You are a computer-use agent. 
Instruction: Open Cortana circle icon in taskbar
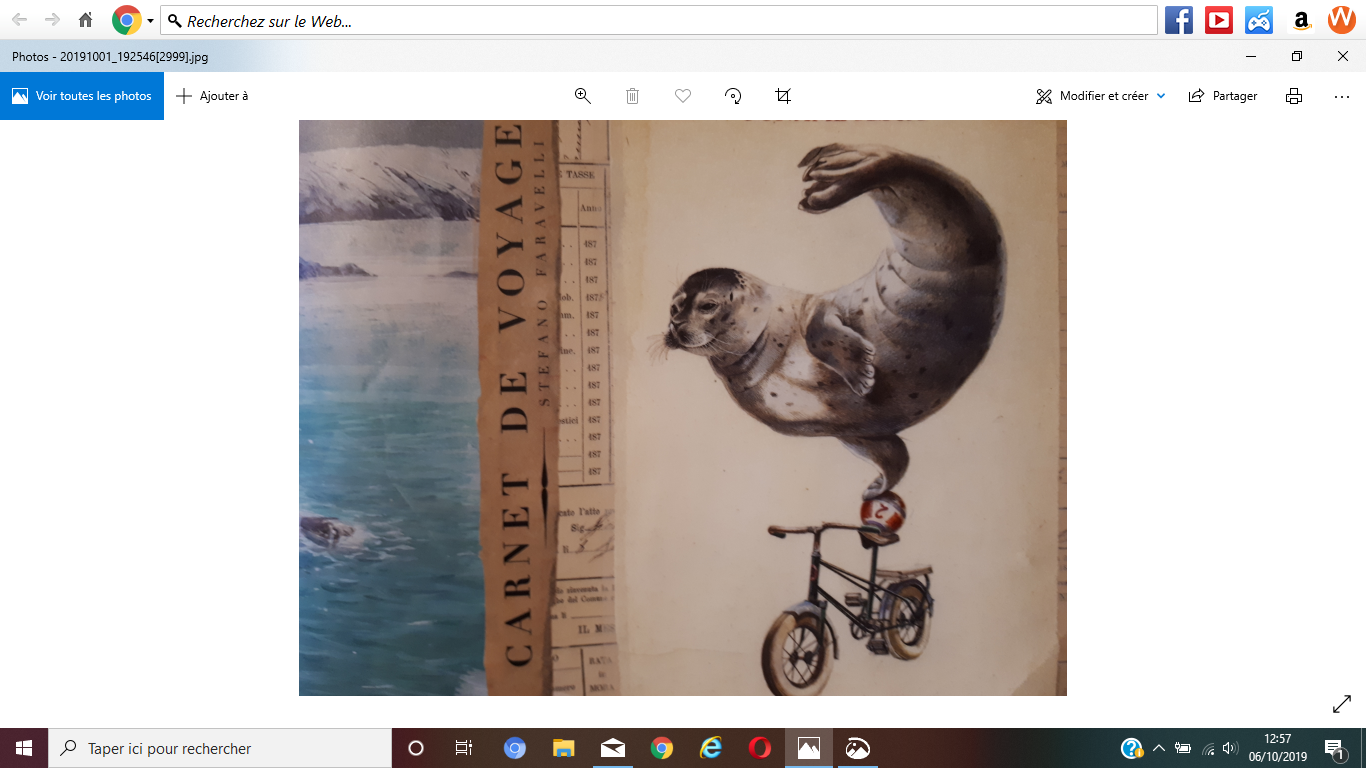point(416,748)
